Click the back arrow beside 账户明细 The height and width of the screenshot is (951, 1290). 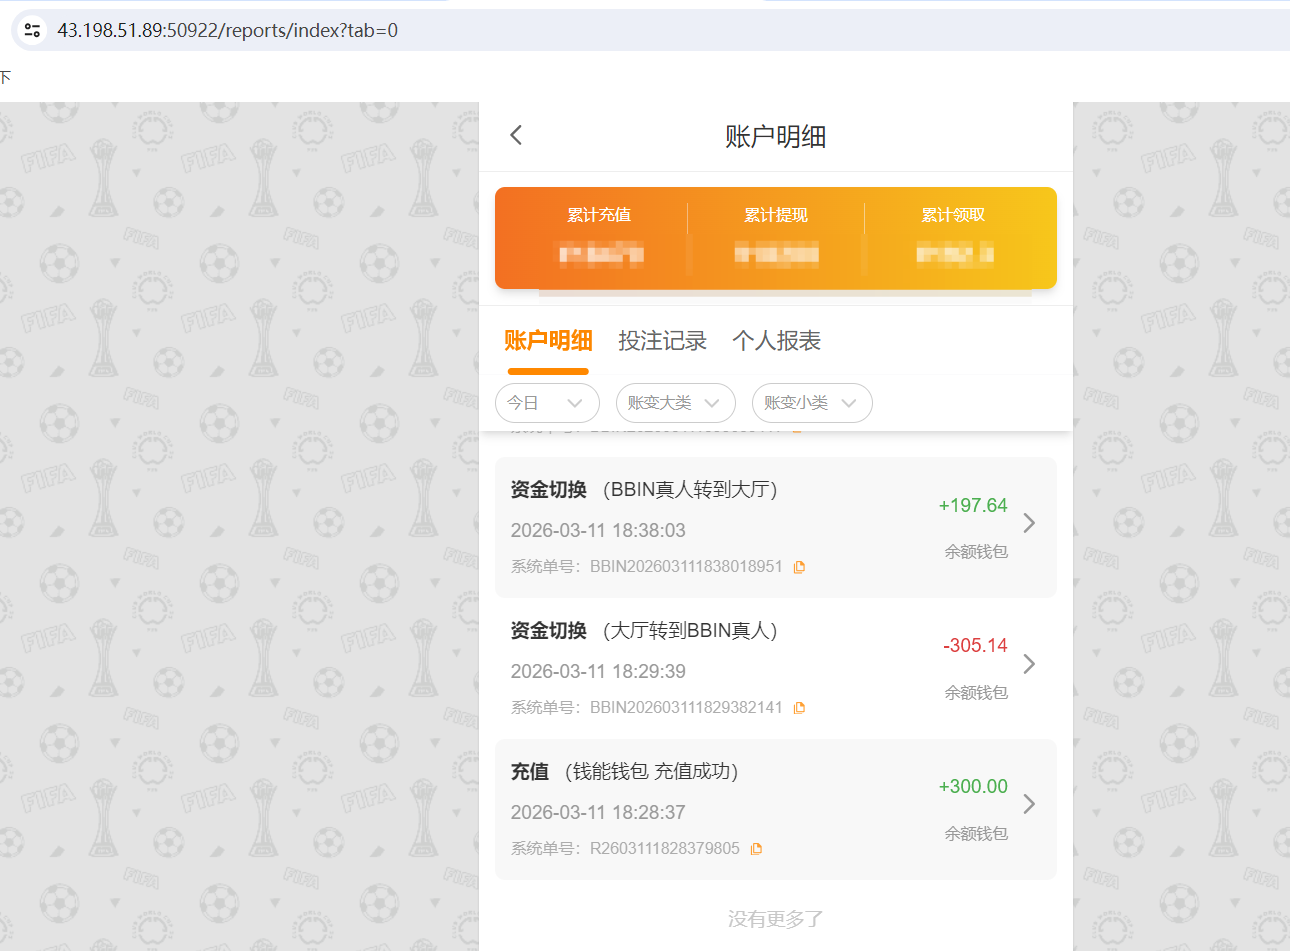tap(515, 134)
